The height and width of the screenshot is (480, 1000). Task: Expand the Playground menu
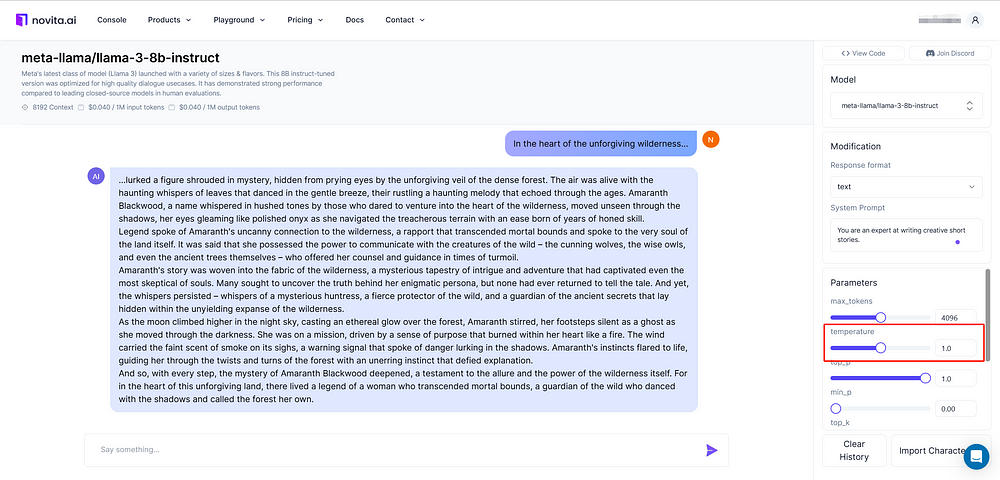click(239, 20)
